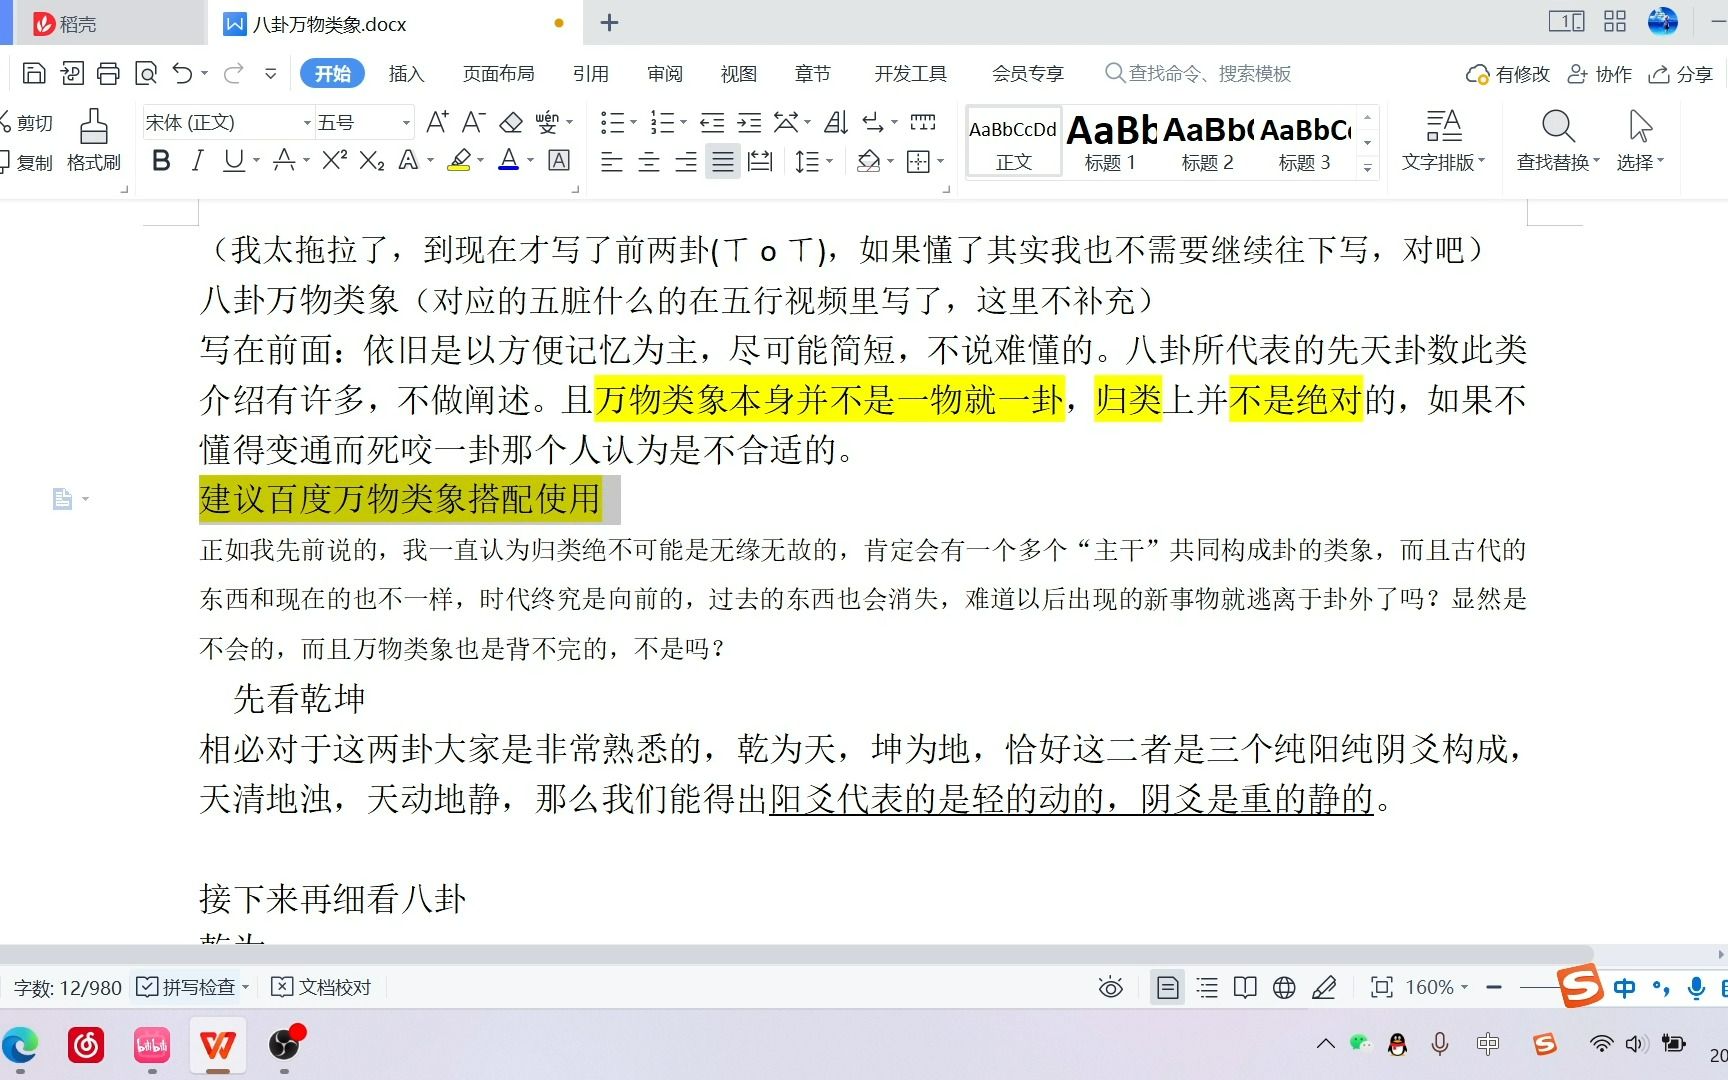Expand line spacing options
Viewport: 1728px width, 1080px height.
(x=829, y=161)
